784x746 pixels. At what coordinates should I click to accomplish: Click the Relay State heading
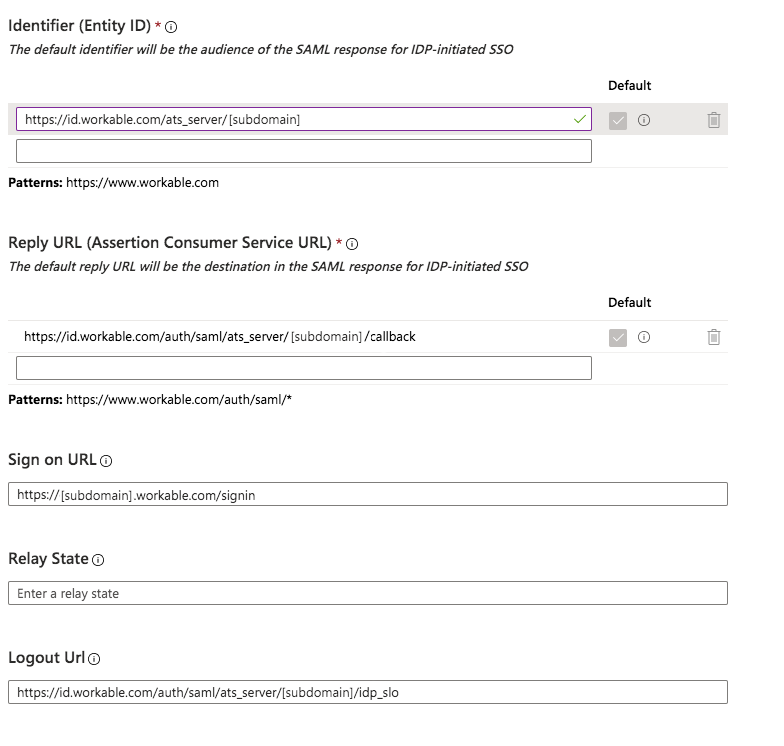pyautogui.click(x=48, y=558)
